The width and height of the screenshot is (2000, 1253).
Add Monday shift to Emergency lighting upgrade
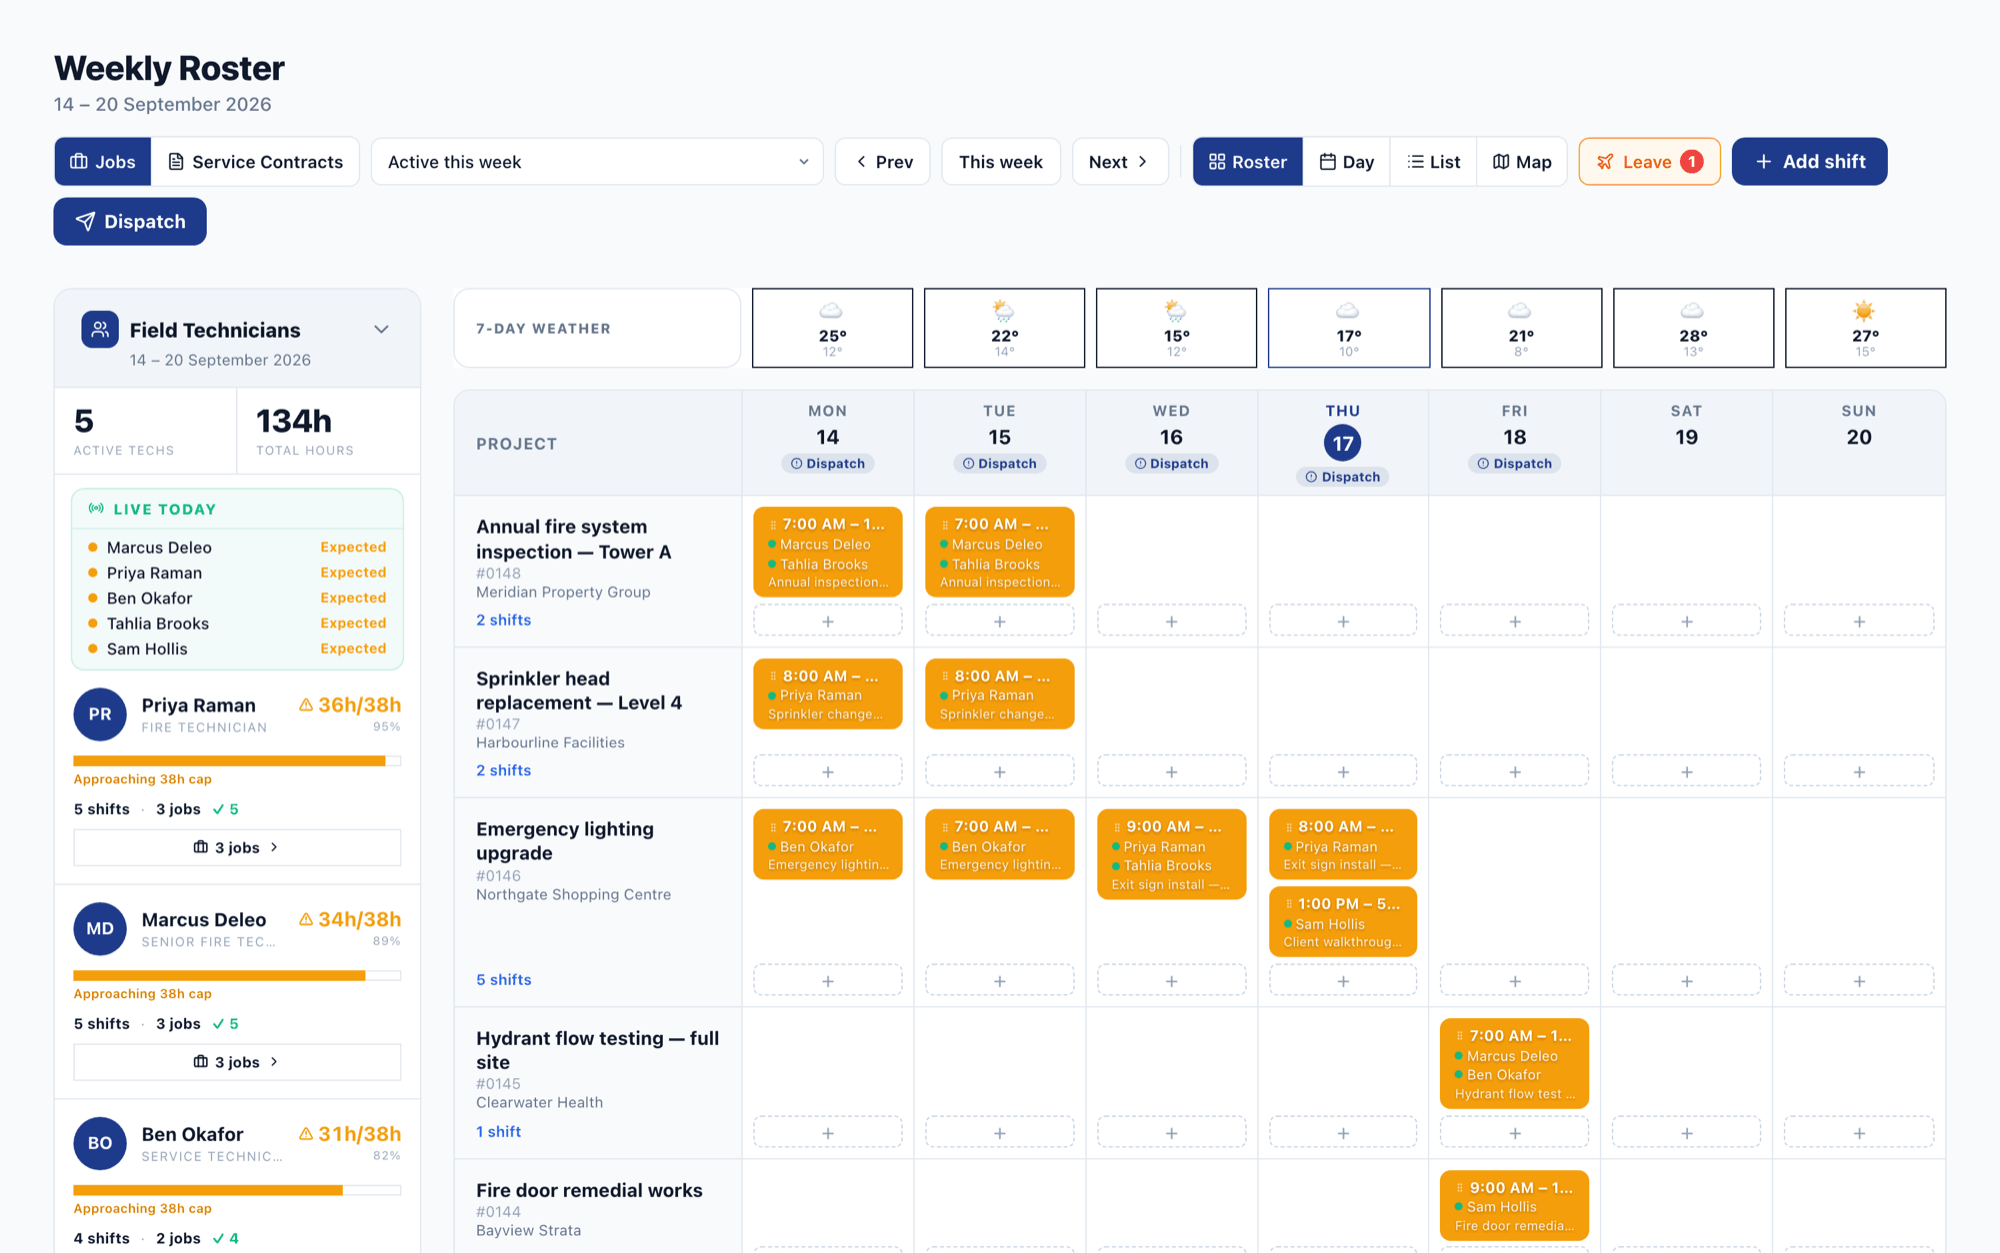click(828, 981)
